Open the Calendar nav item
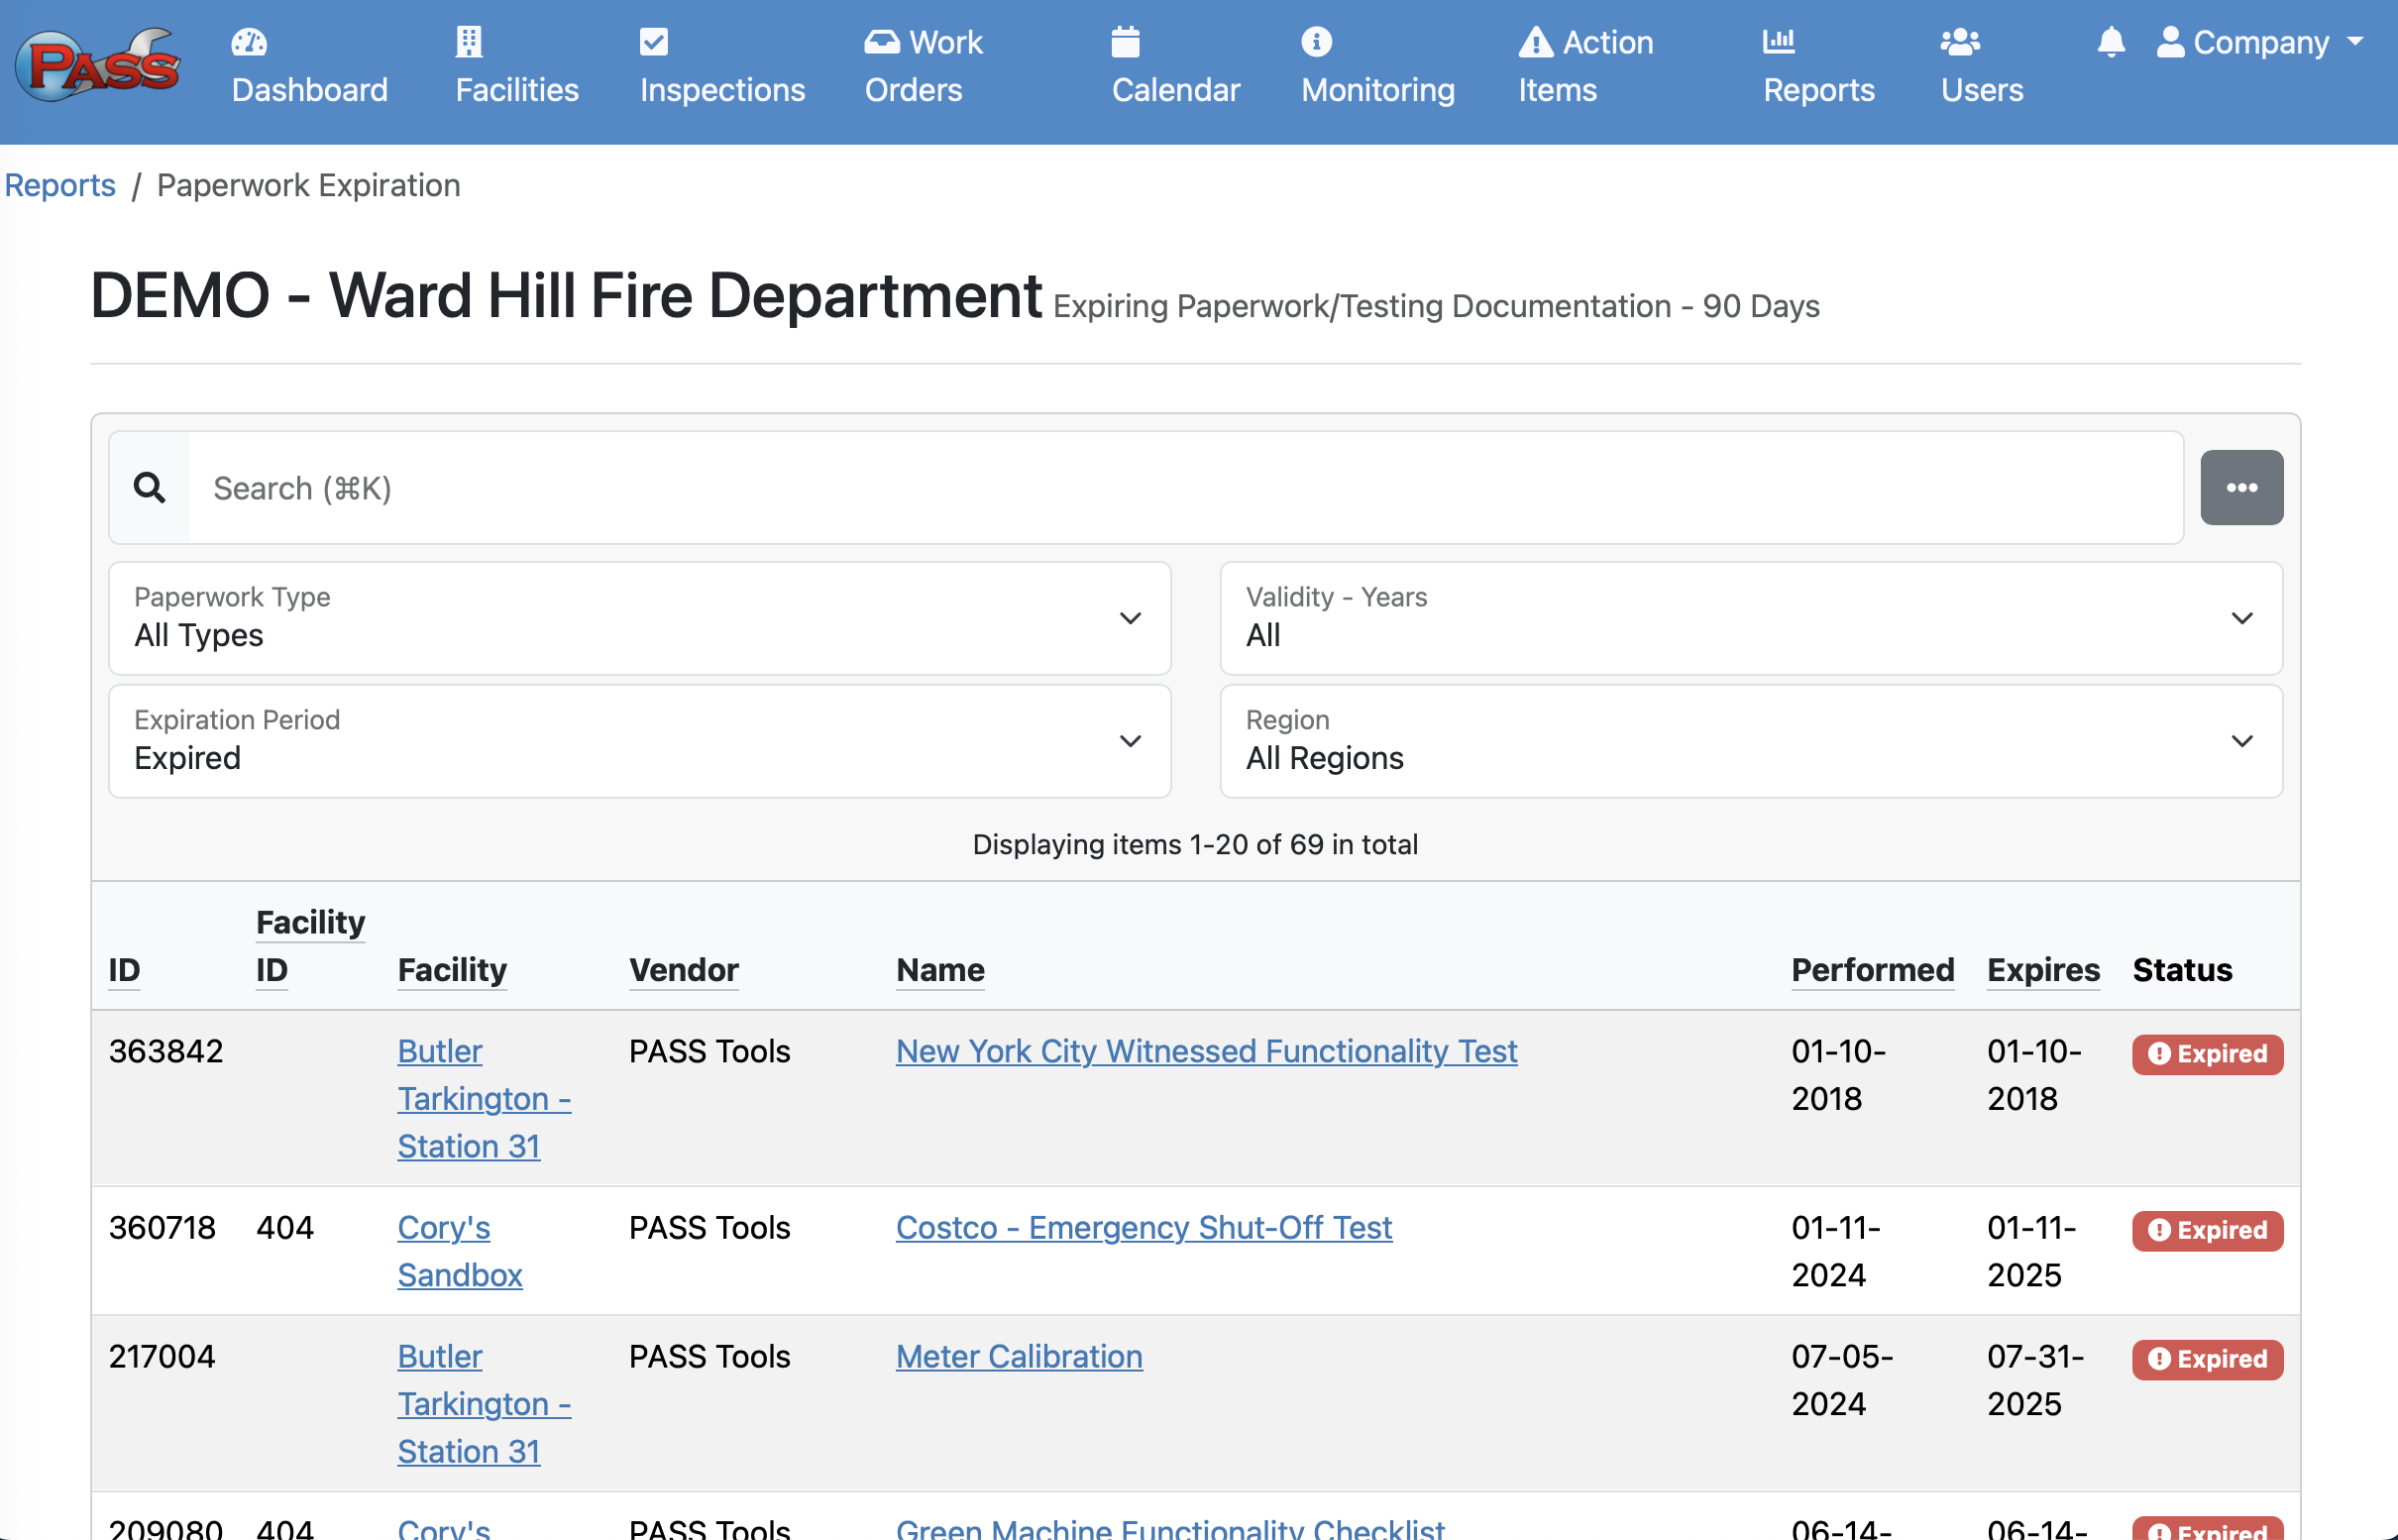 [1175, 68]
